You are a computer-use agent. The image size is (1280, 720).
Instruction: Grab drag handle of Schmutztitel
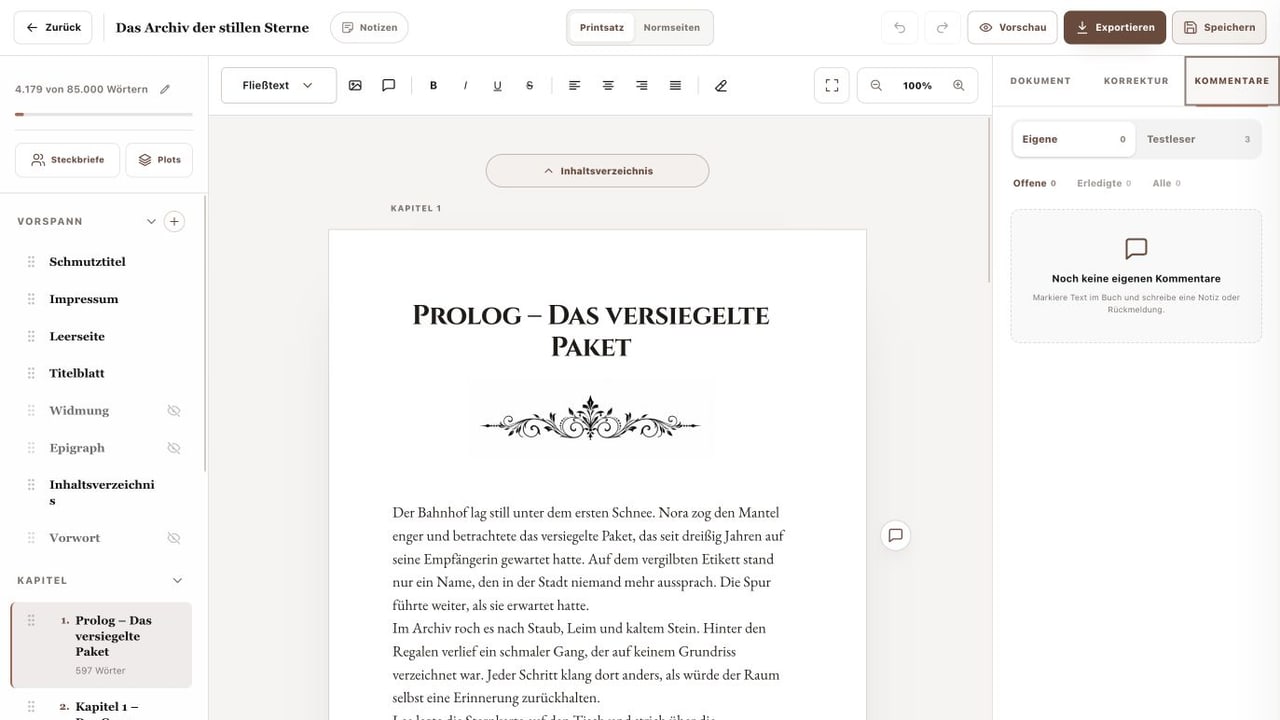coord(31,262)
